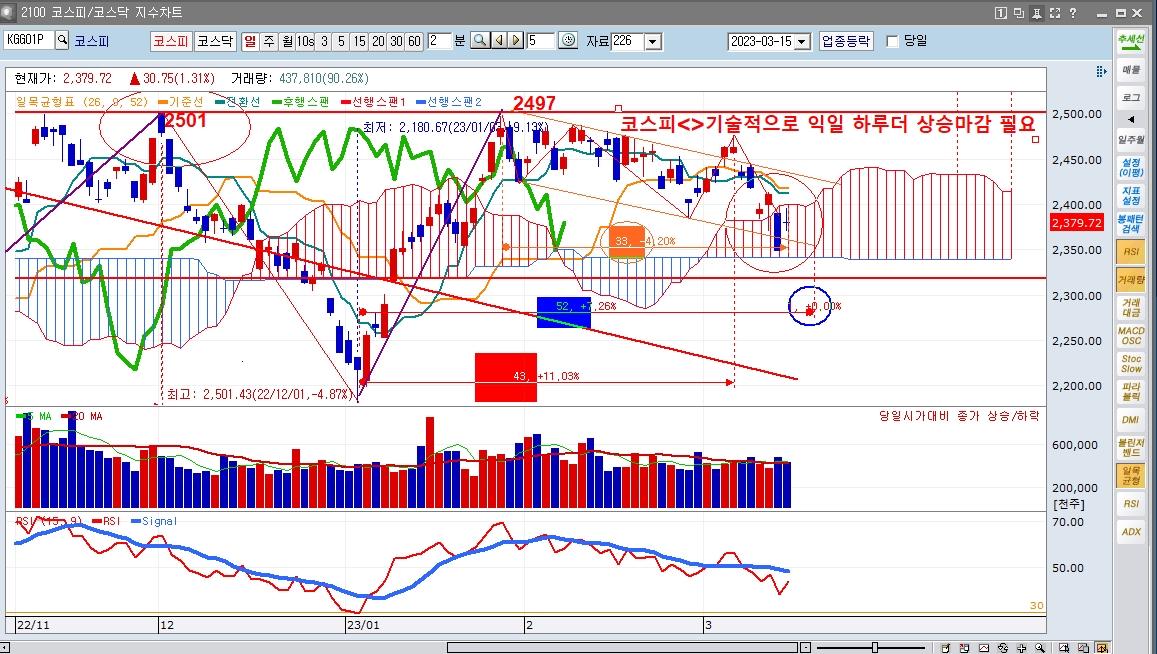Toggle the 거래대금 indicator button
Image resolution: width=1157 pixels, height=654 pixels.
point(1130,308)
